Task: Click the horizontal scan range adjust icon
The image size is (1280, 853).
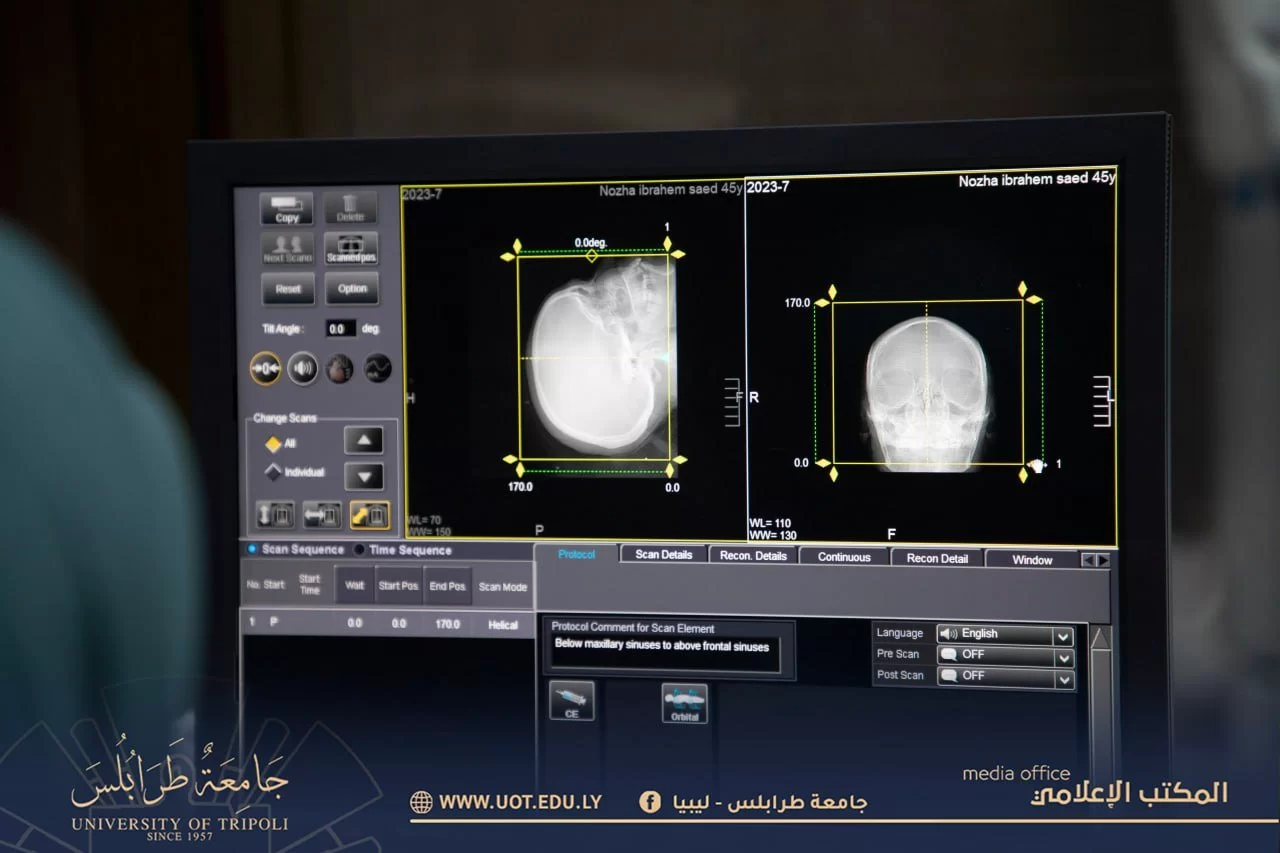Action: (x=322, y=514)
